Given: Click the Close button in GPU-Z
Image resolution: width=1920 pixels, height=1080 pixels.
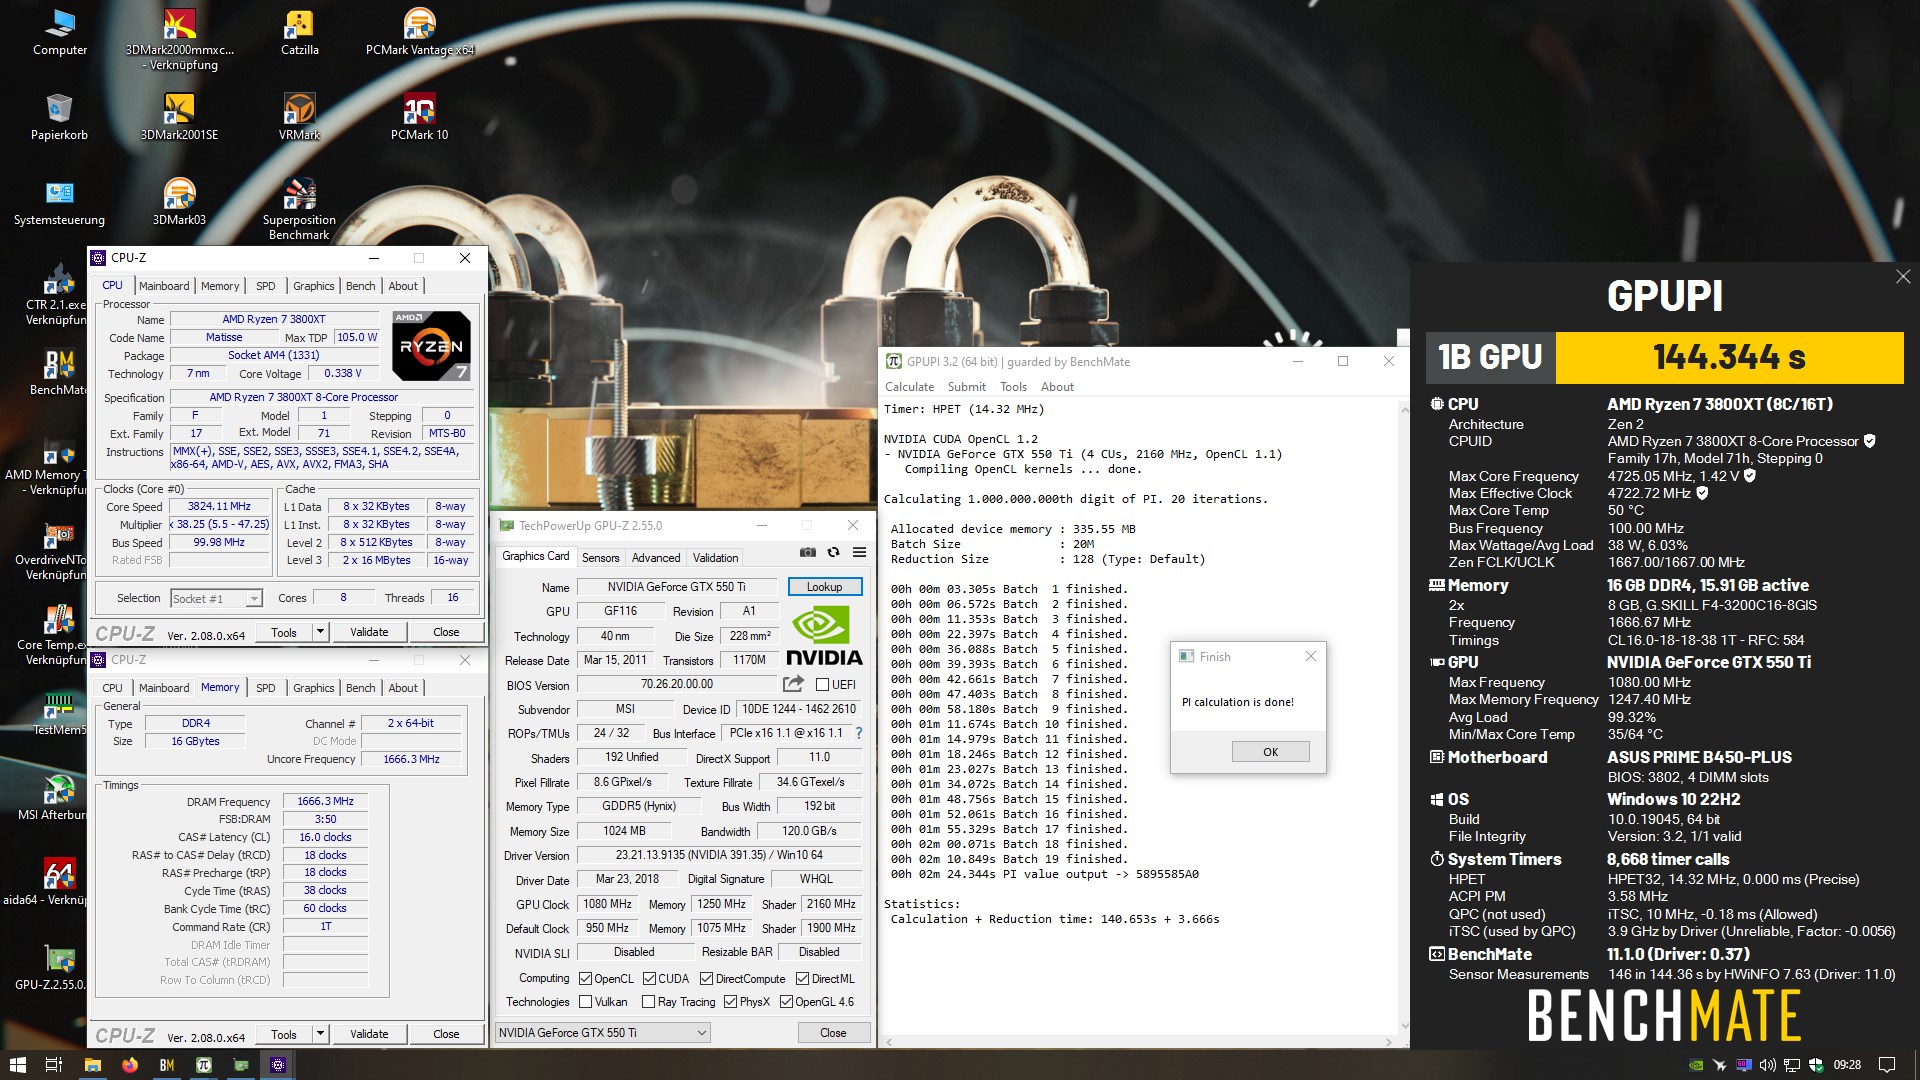Looking at the screenshot, I should point(833,1032).
